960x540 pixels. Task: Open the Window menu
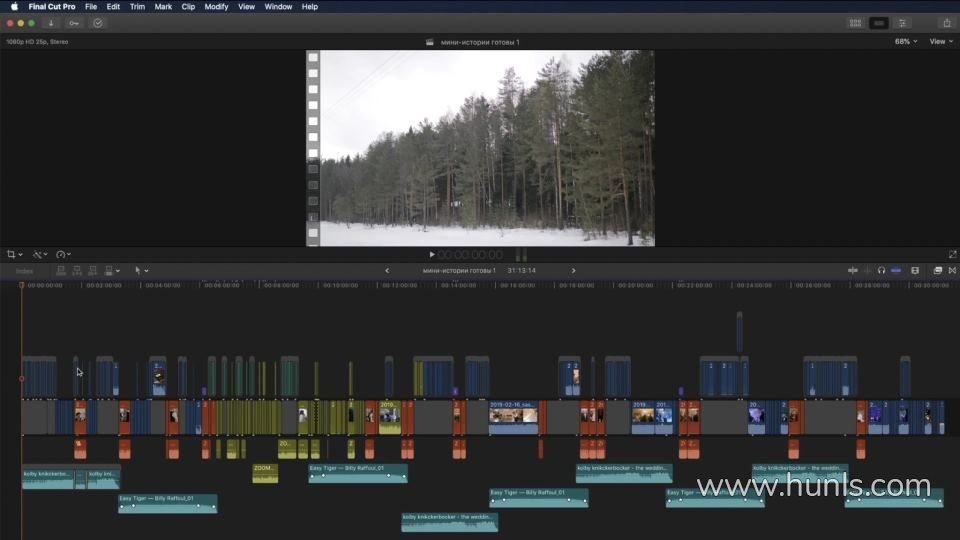[x=278, y=7]
